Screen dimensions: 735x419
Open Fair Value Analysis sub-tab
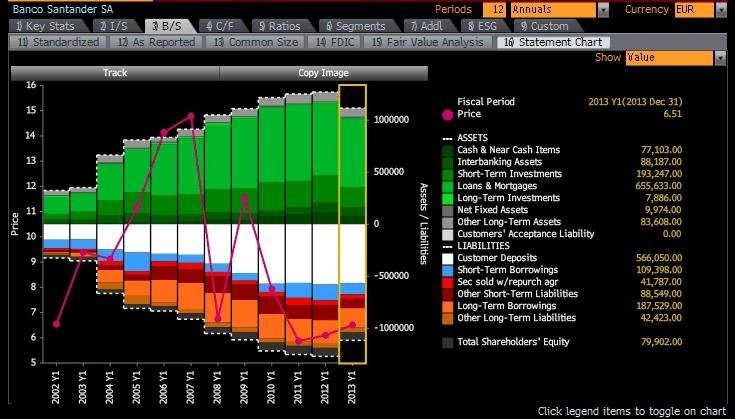point(428,42)
